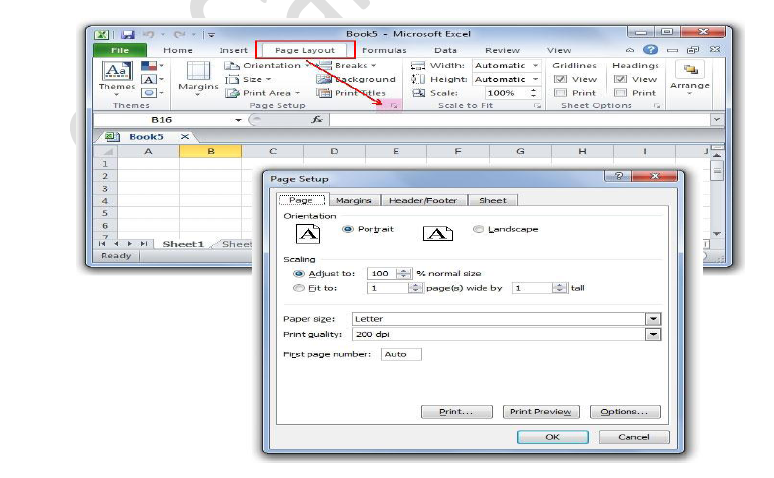
Task: Click the Background icon in Page Setup
Action: pyautogui.click(x=324, y=79)
